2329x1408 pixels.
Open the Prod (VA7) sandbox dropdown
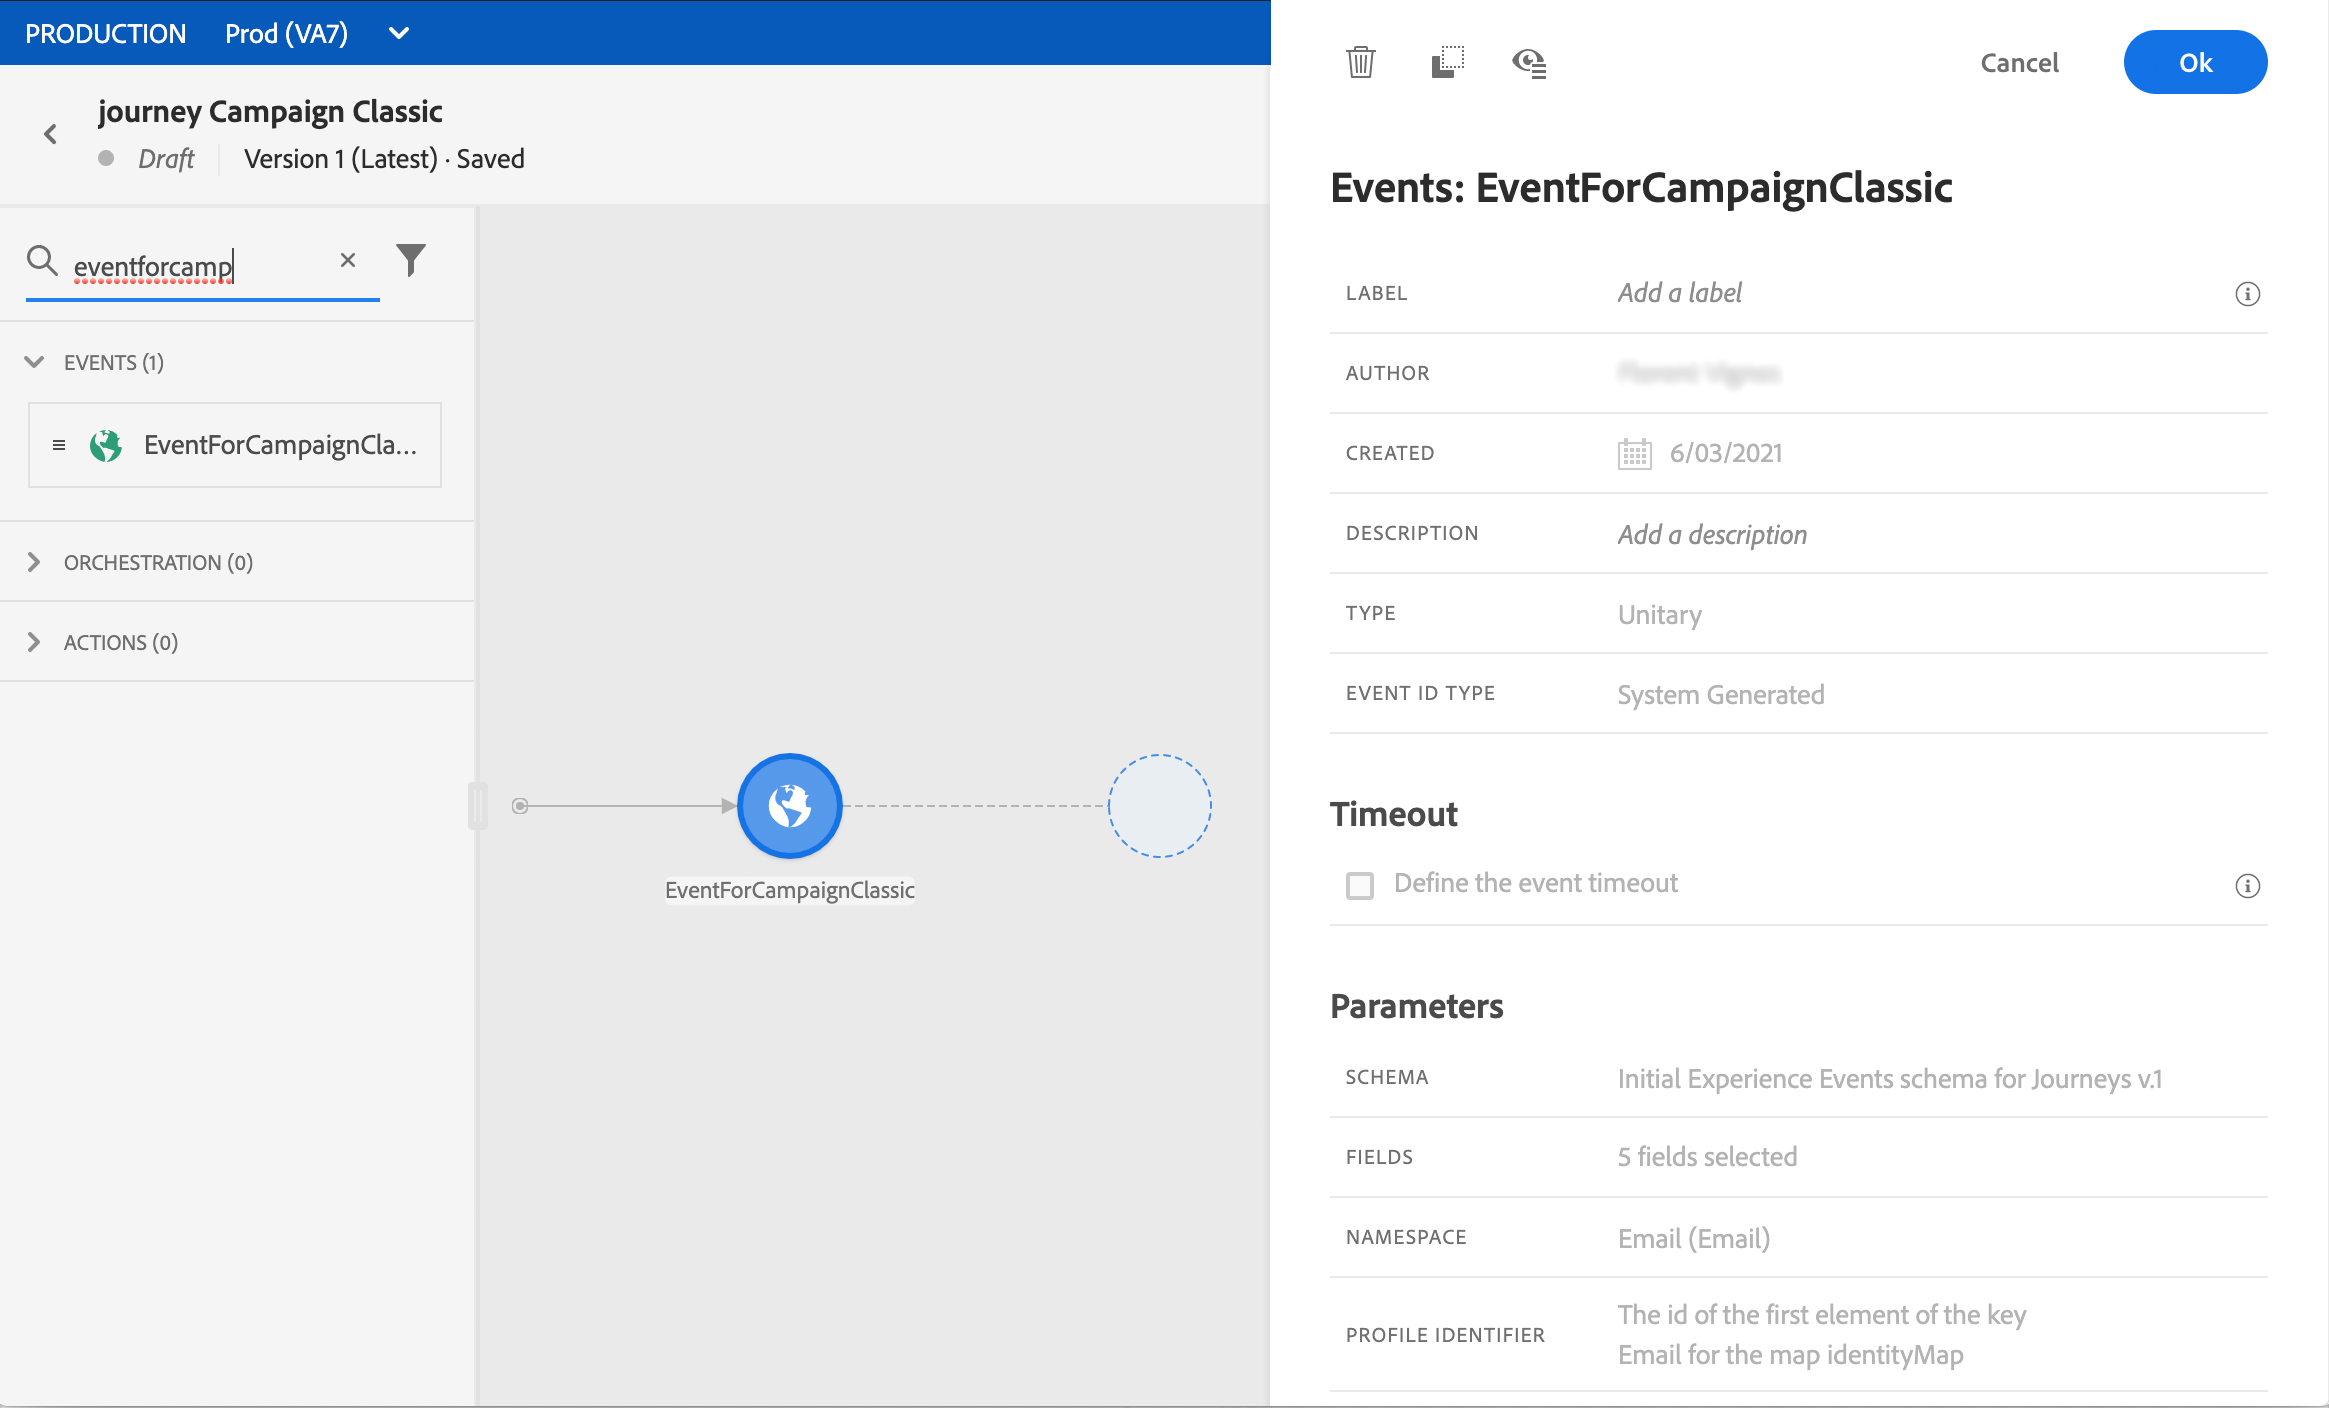coord(398,33)
